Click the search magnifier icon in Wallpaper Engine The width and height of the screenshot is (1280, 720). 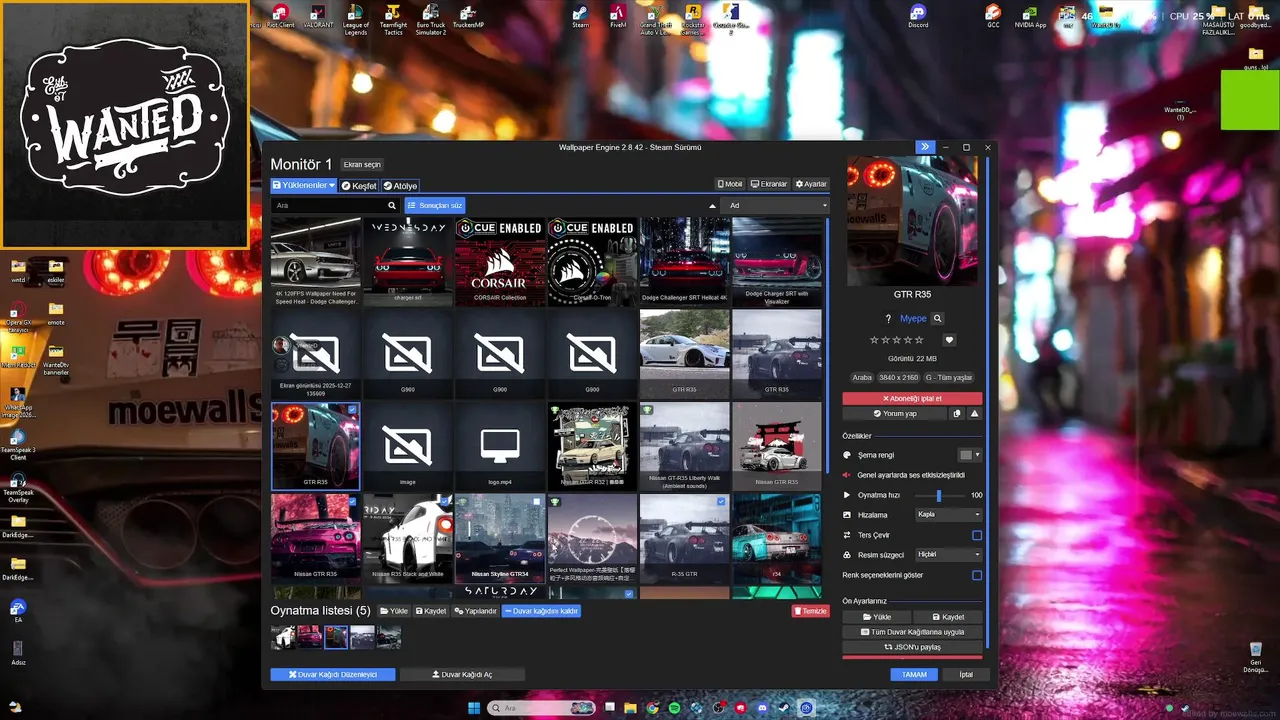tap(392, 205)
